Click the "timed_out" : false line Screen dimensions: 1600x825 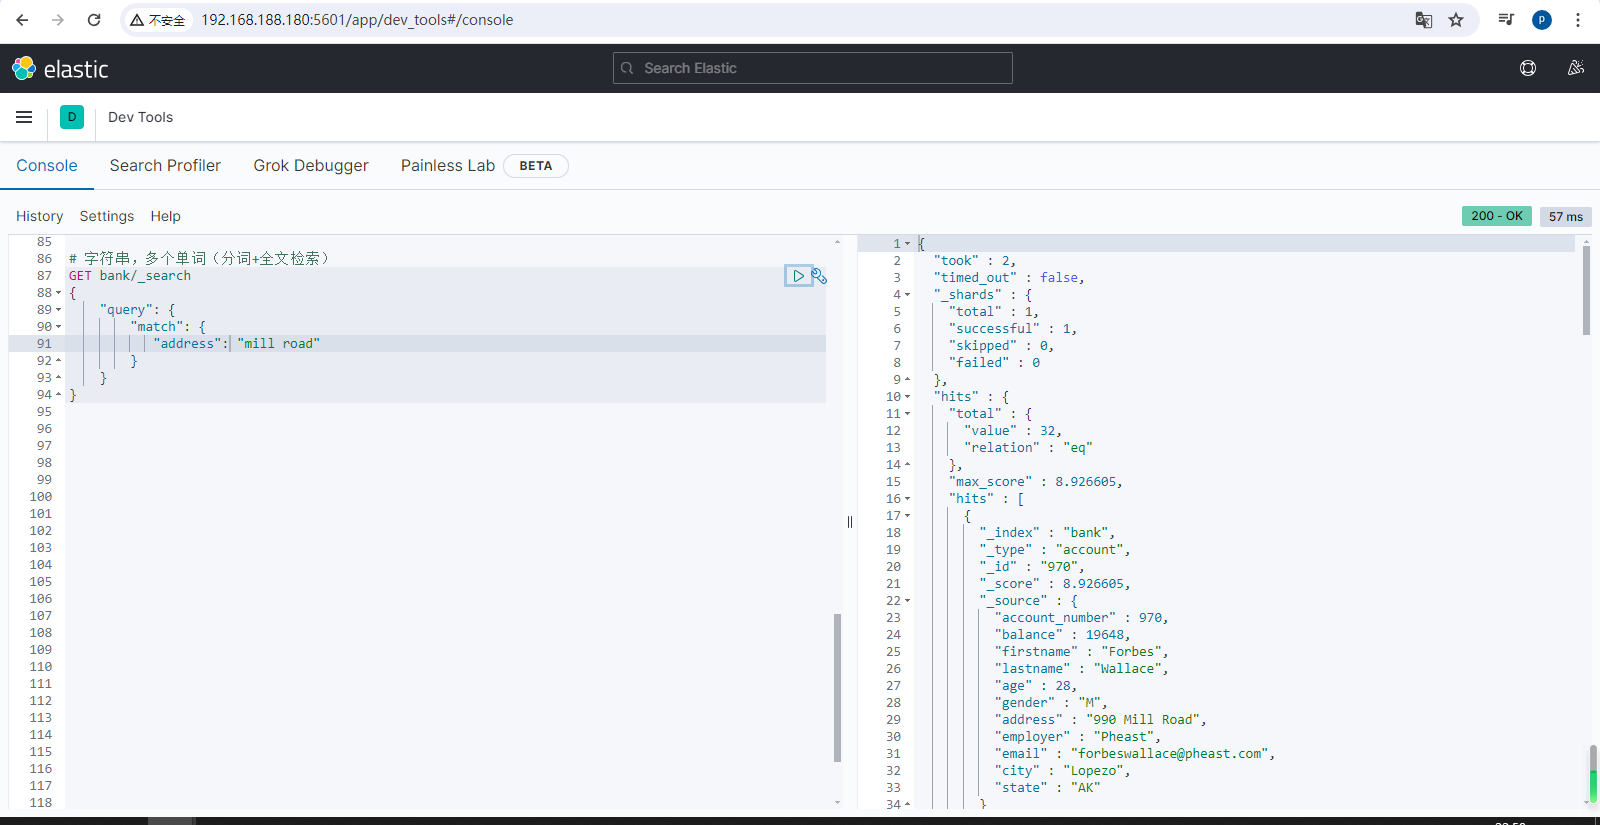point(1009,278)
